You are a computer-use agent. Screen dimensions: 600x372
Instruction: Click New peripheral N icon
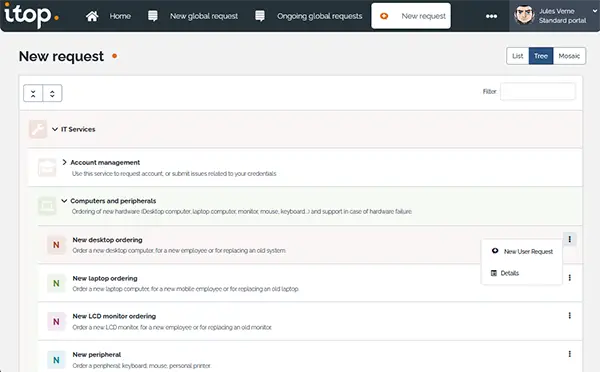pos(56,360)
